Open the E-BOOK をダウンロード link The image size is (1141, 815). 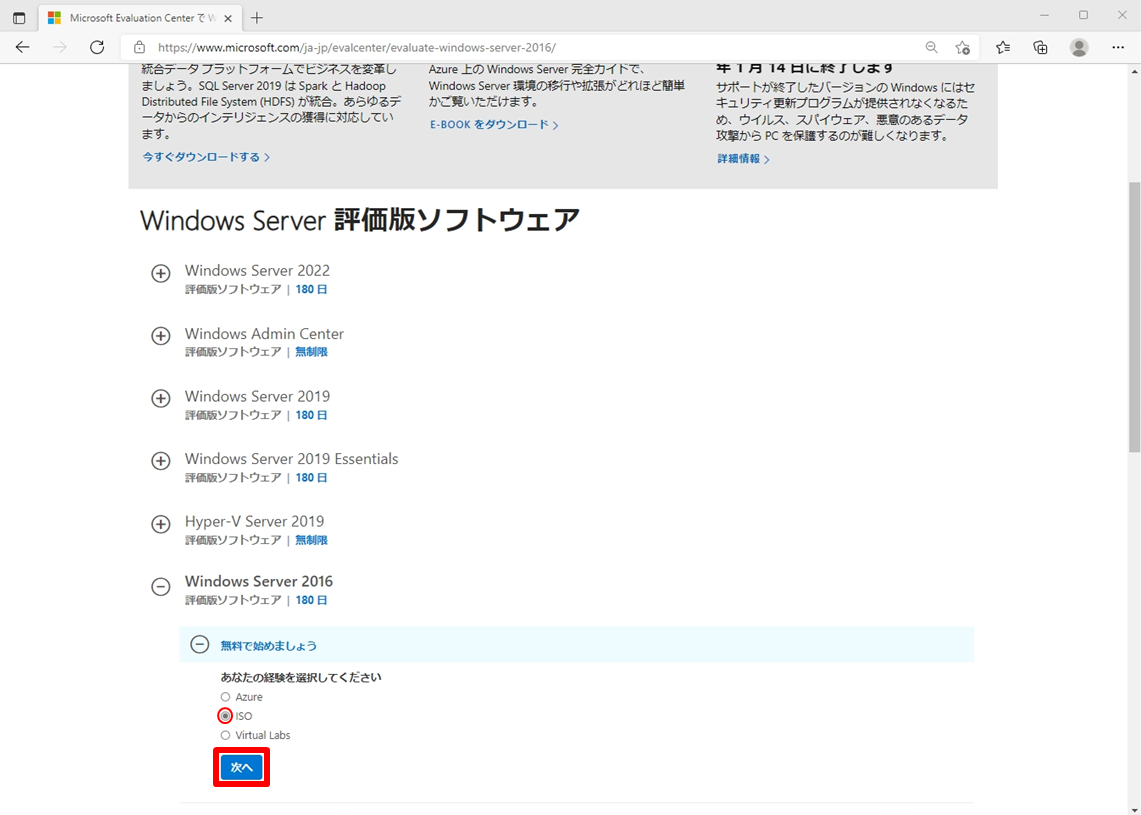point(494,125)
